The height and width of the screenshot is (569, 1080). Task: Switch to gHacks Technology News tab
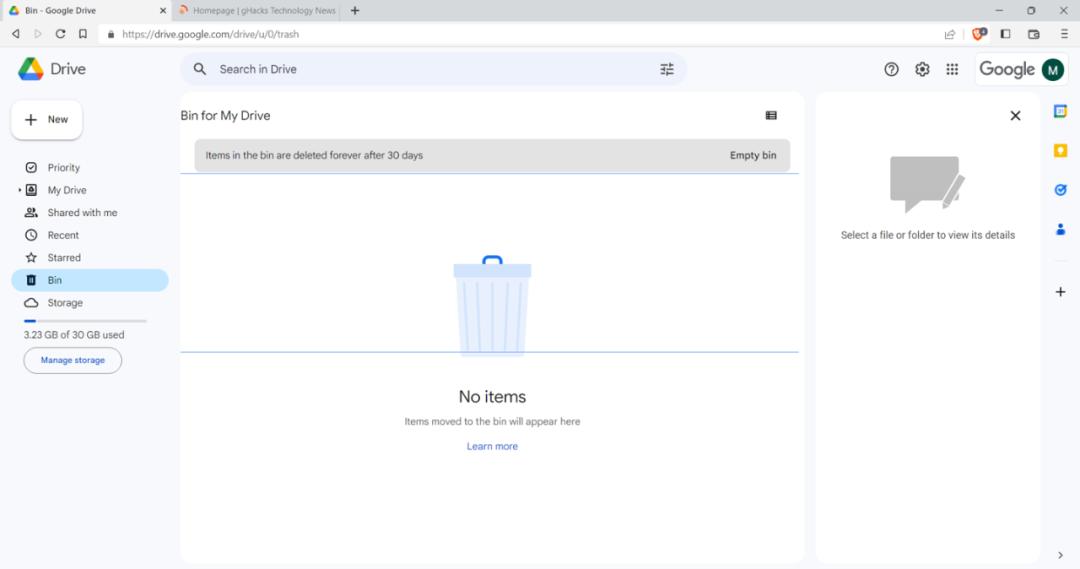pyautogui.click(x=257, y=10)
